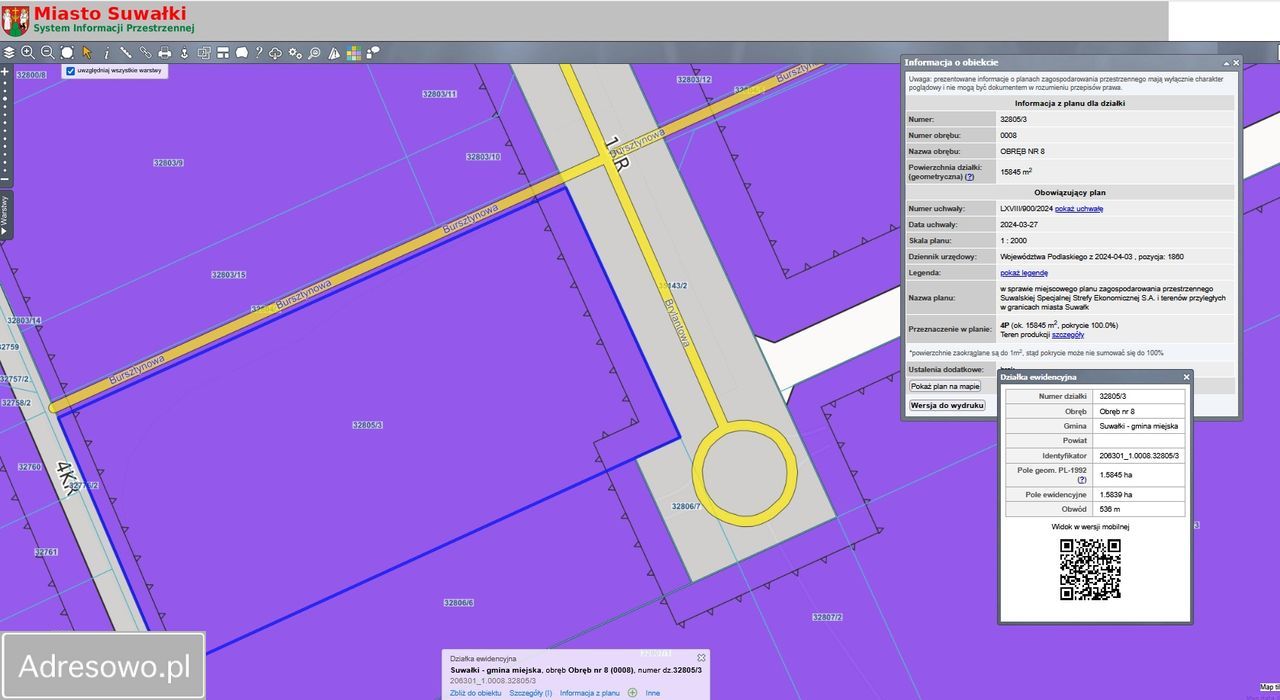Activate the orange arrow selection tool
The height and width of the screenshot is (700, 1280).
87,53
